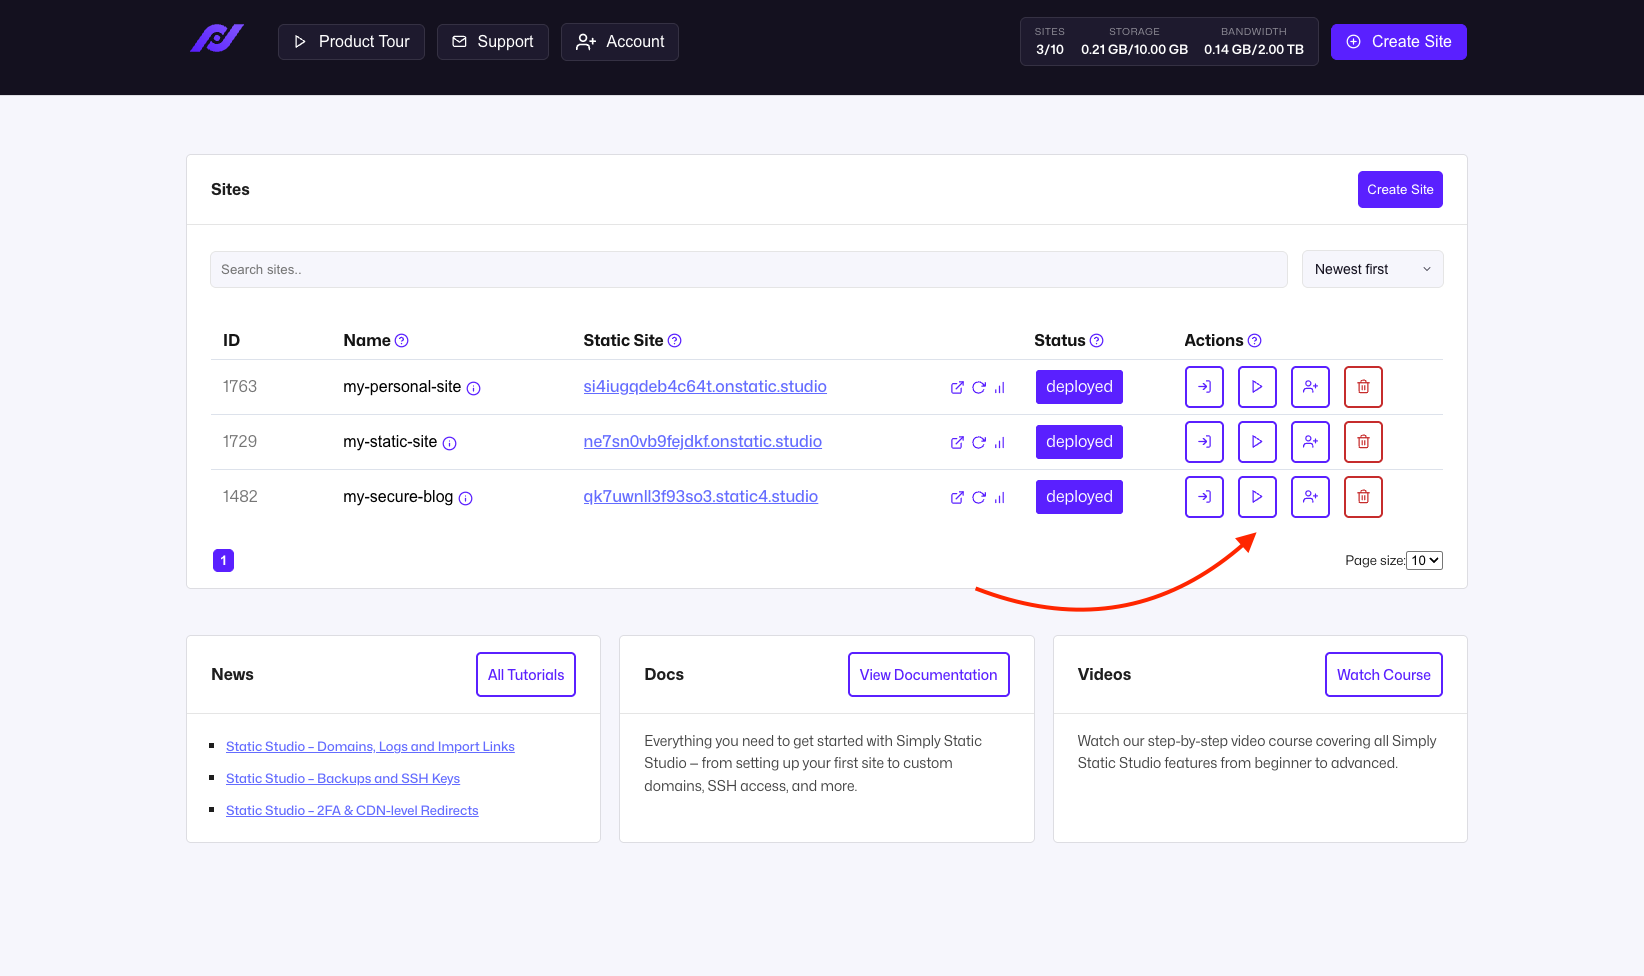Select ID cell 1763
The width and height of the screenshot is (1644, 976).
(x=240, y=387)
